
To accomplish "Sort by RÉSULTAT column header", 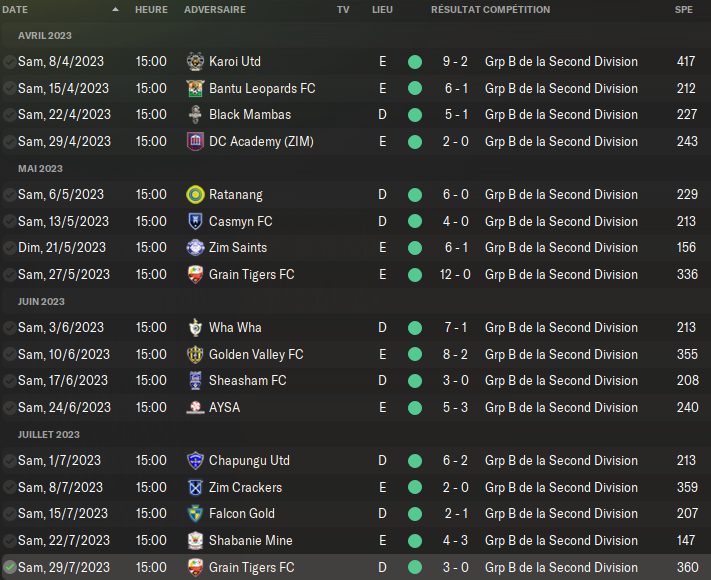I will pyautogui.click(x=455, y=10).
